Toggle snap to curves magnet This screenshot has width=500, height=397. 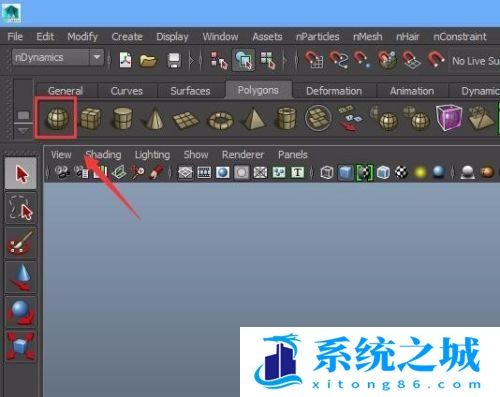coord(338,59)
